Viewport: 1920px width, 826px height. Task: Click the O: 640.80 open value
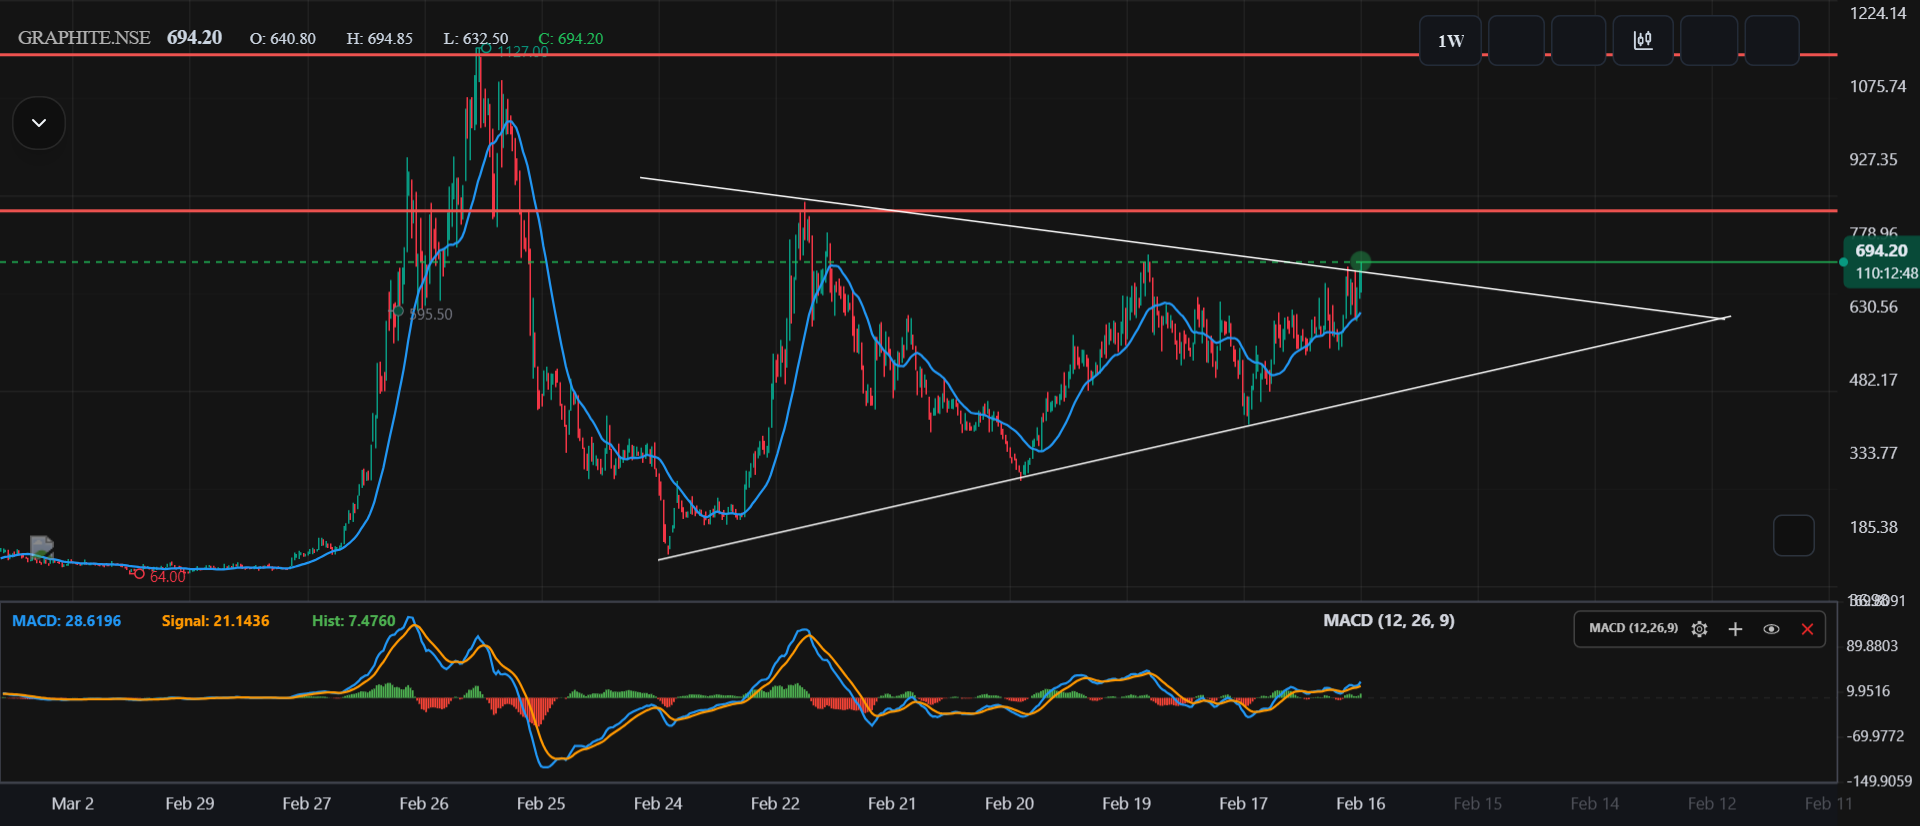(282, 39)
